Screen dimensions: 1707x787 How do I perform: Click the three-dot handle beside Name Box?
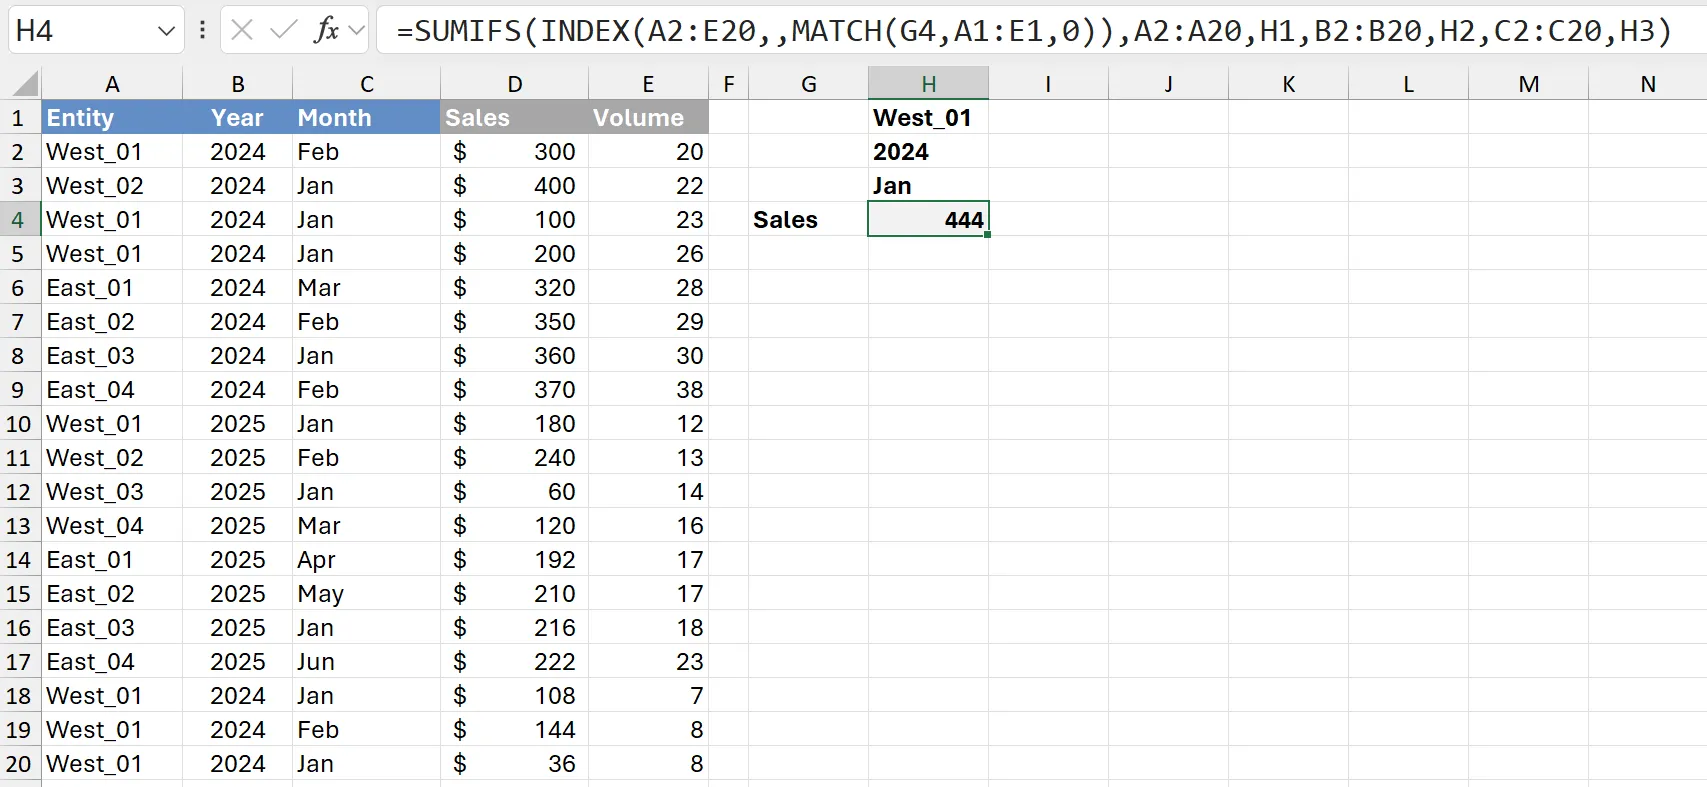point(202,31)
